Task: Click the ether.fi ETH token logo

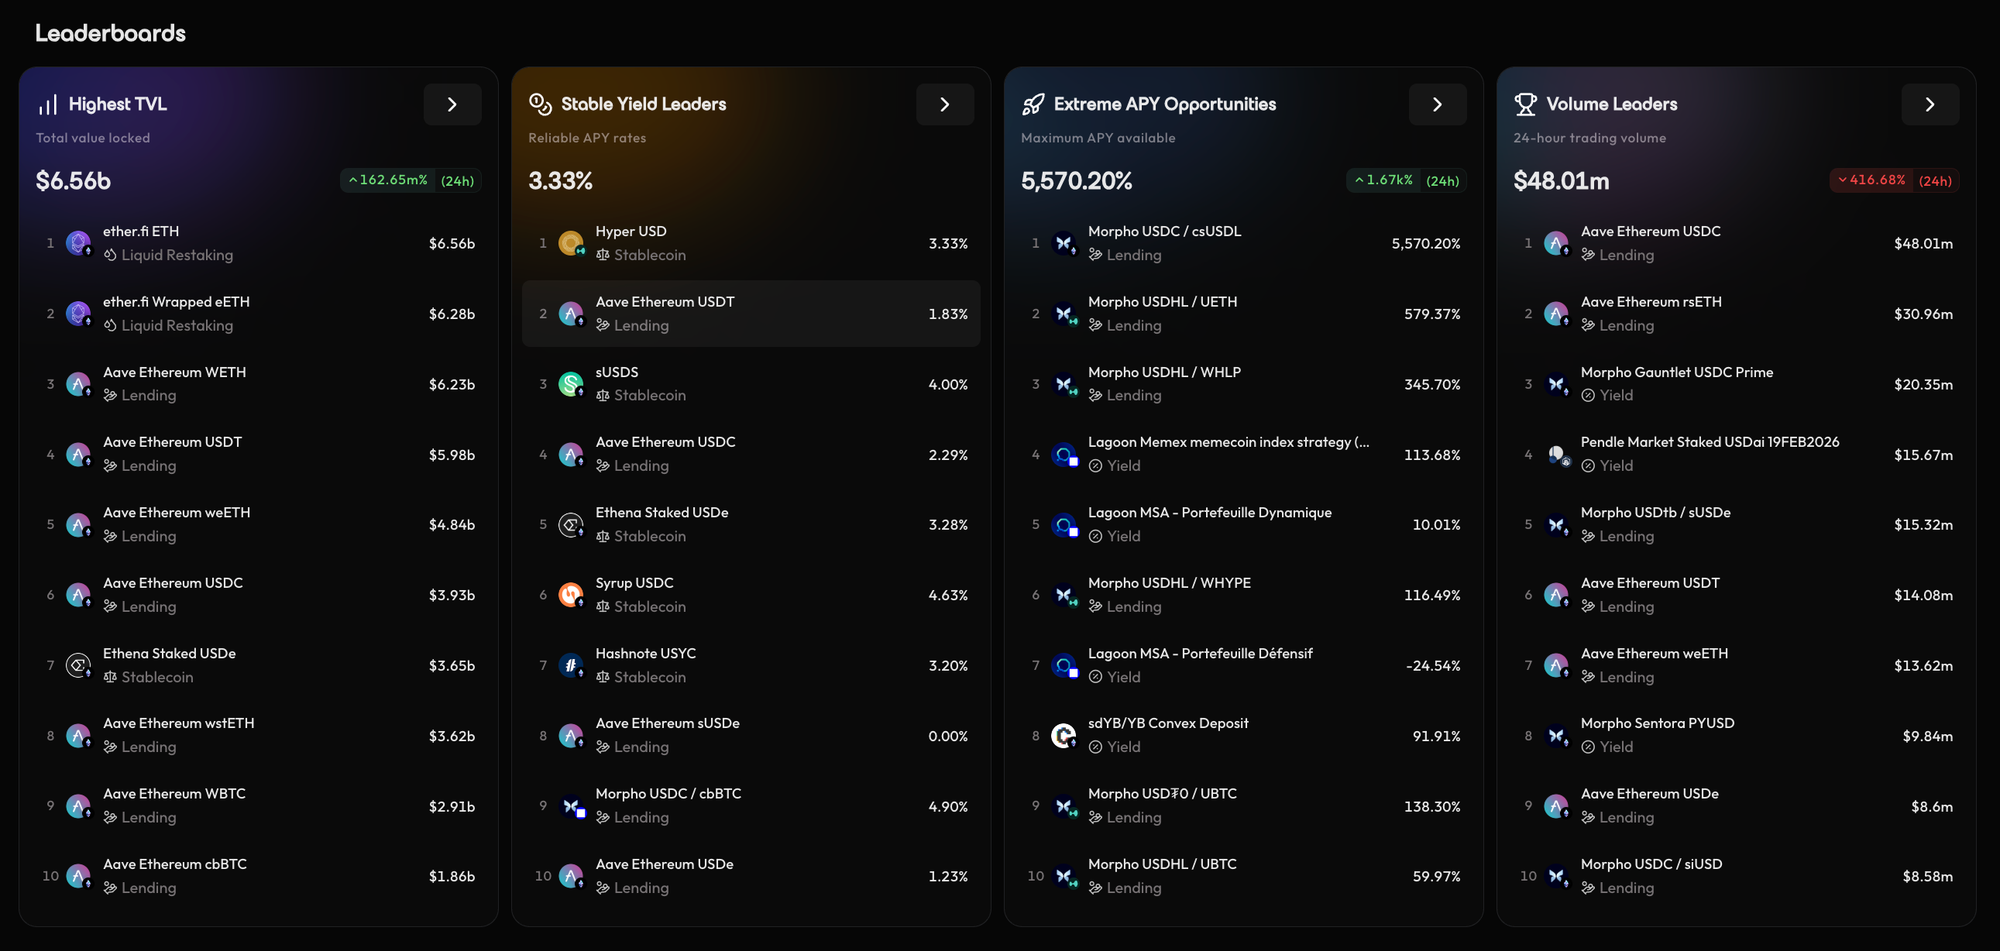Action: click(78, 243)
